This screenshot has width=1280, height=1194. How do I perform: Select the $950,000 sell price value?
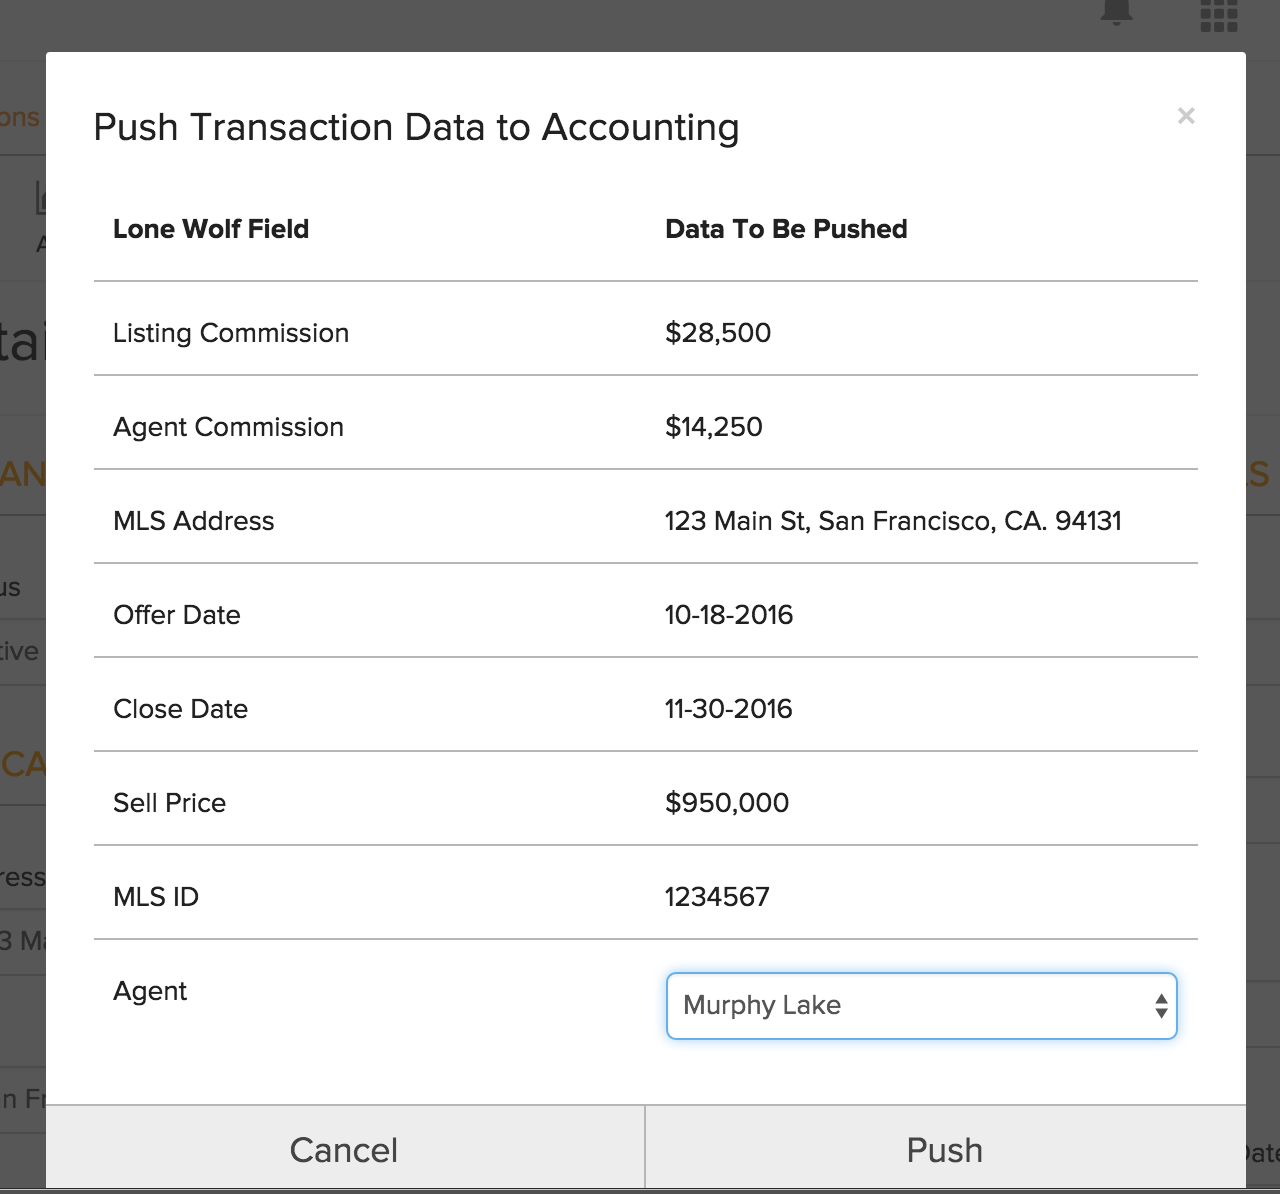pyautogui.click(x=726, y=803)
